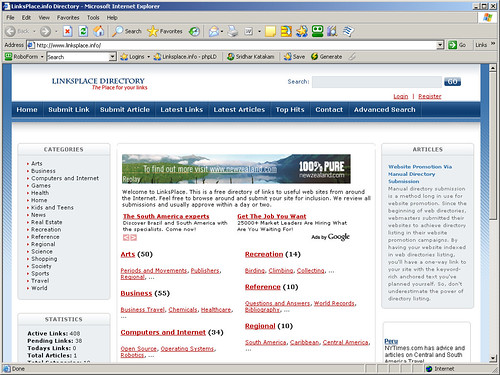This screenshot has width=500, height=375.
Task: Open the Latest Articles navigation tab
Action: point(239,110)
